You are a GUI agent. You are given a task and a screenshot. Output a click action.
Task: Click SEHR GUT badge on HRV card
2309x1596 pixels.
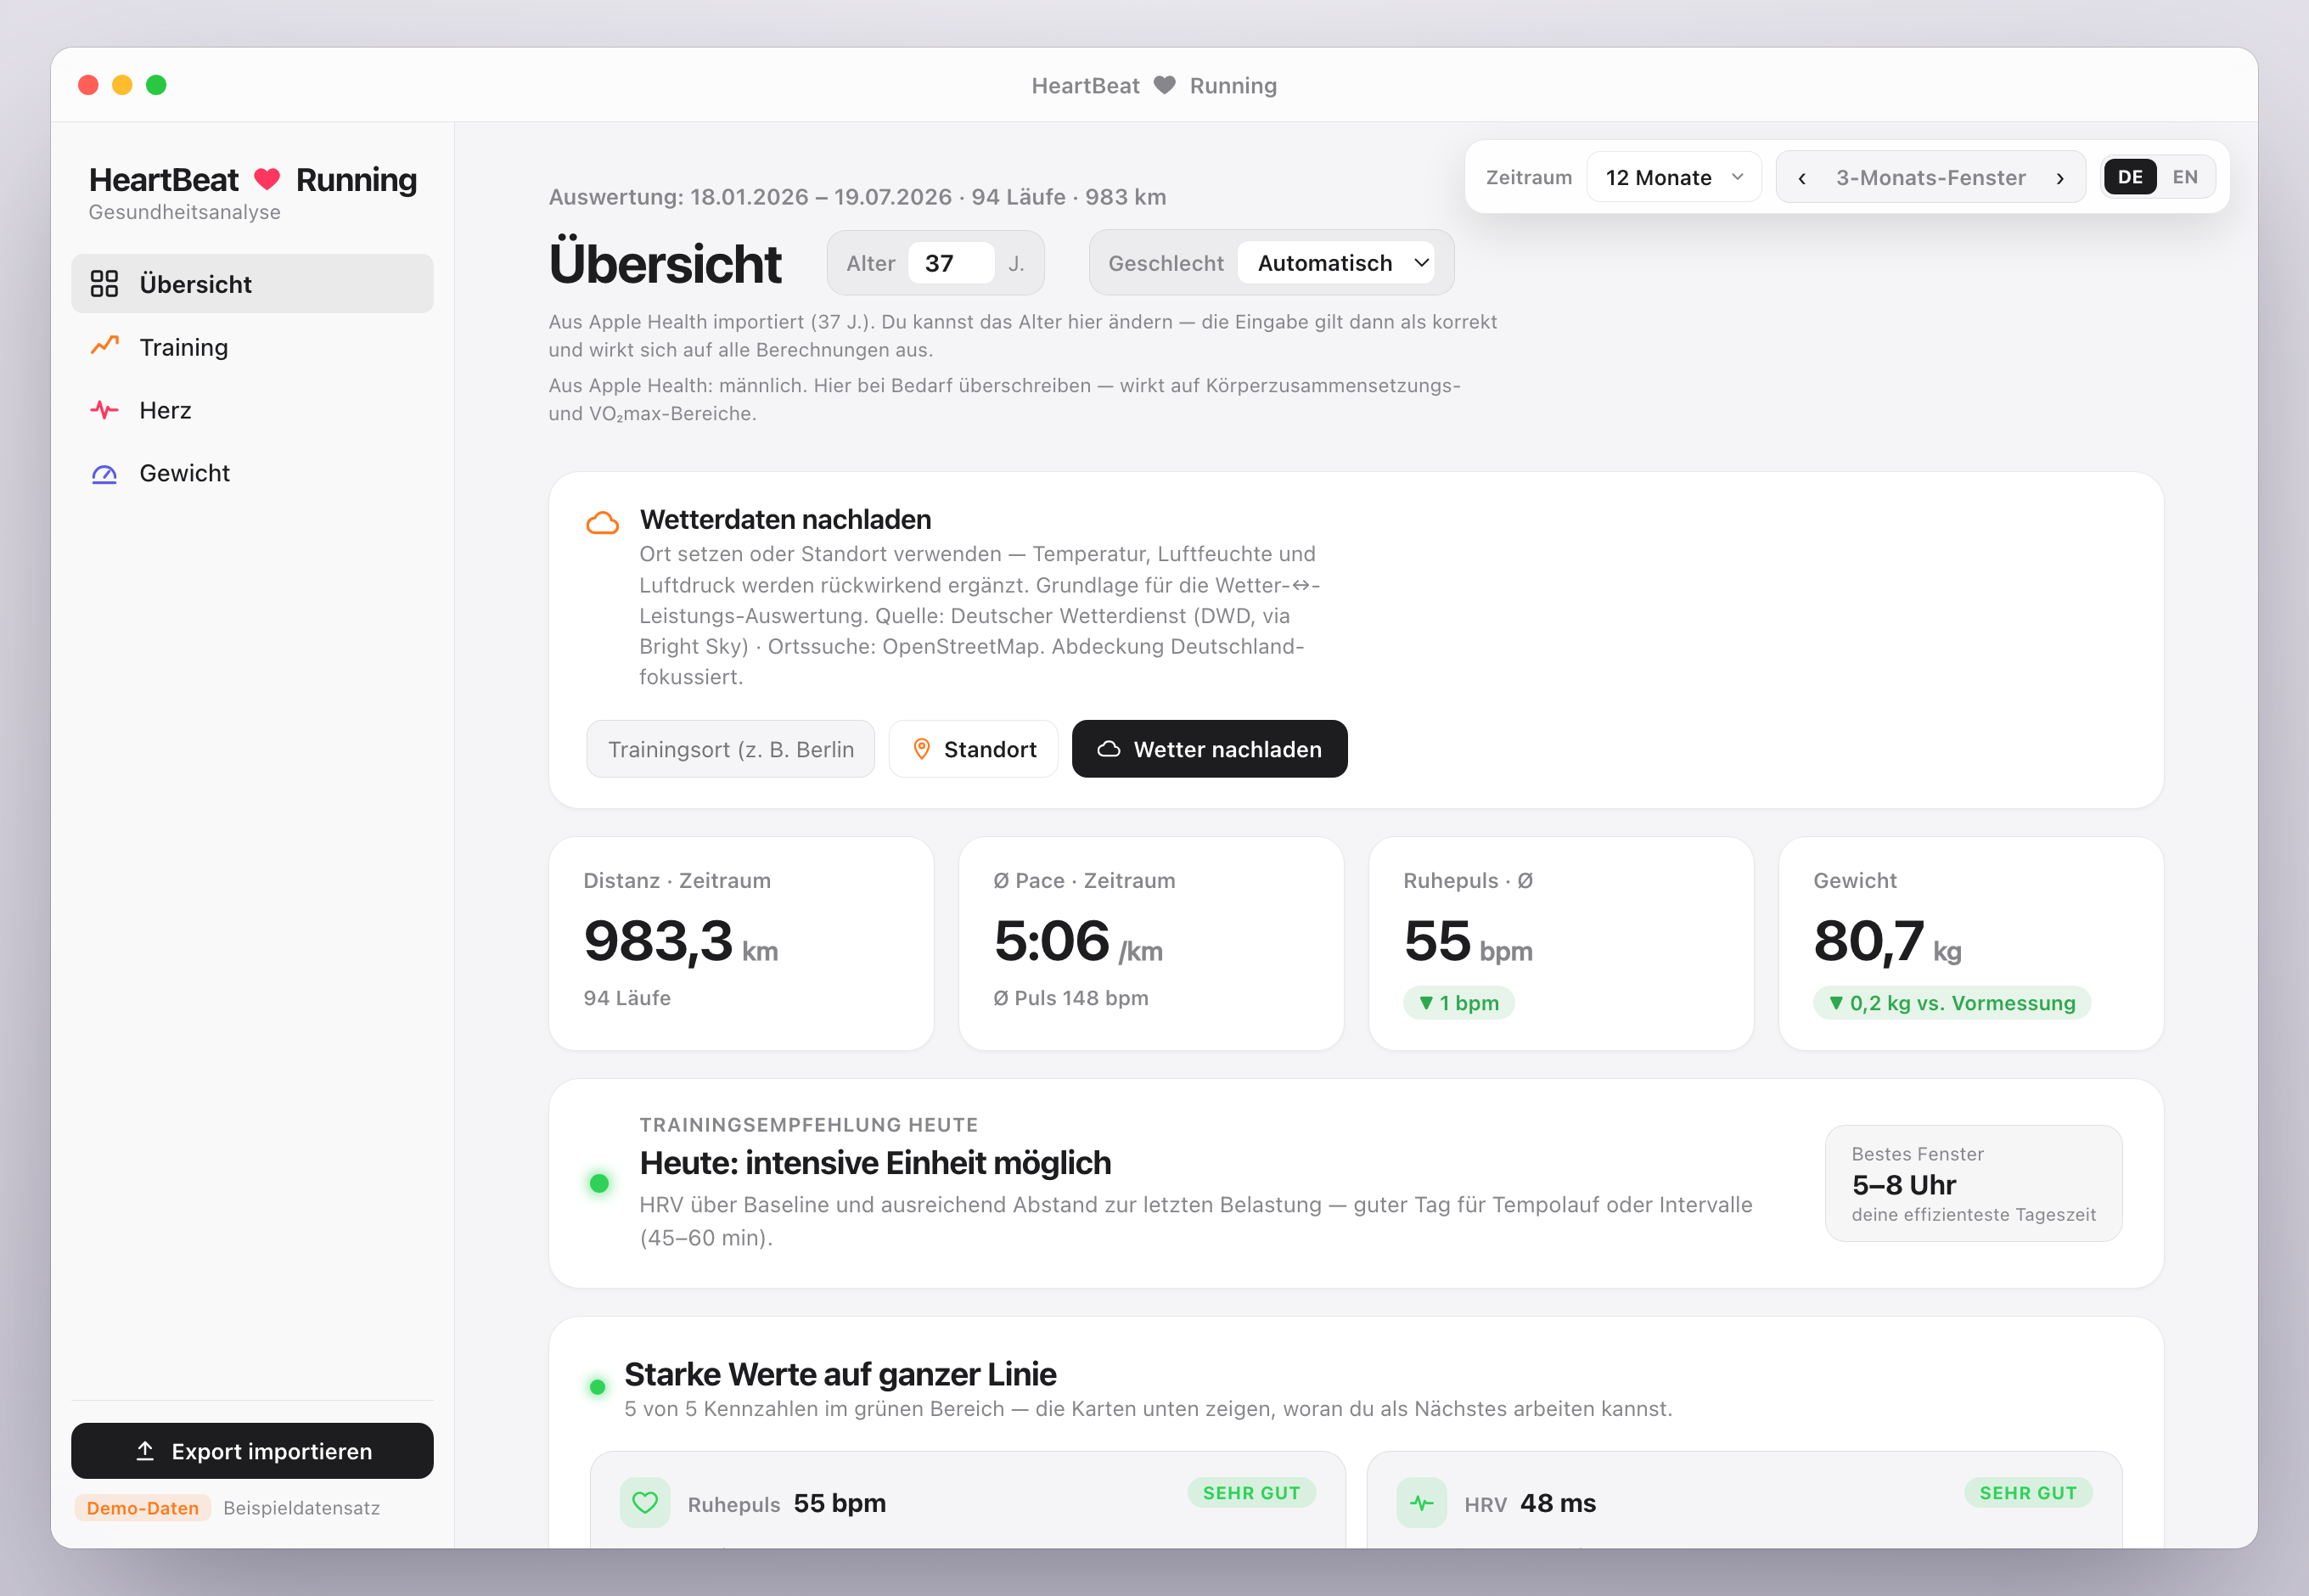(2028, 1493)
